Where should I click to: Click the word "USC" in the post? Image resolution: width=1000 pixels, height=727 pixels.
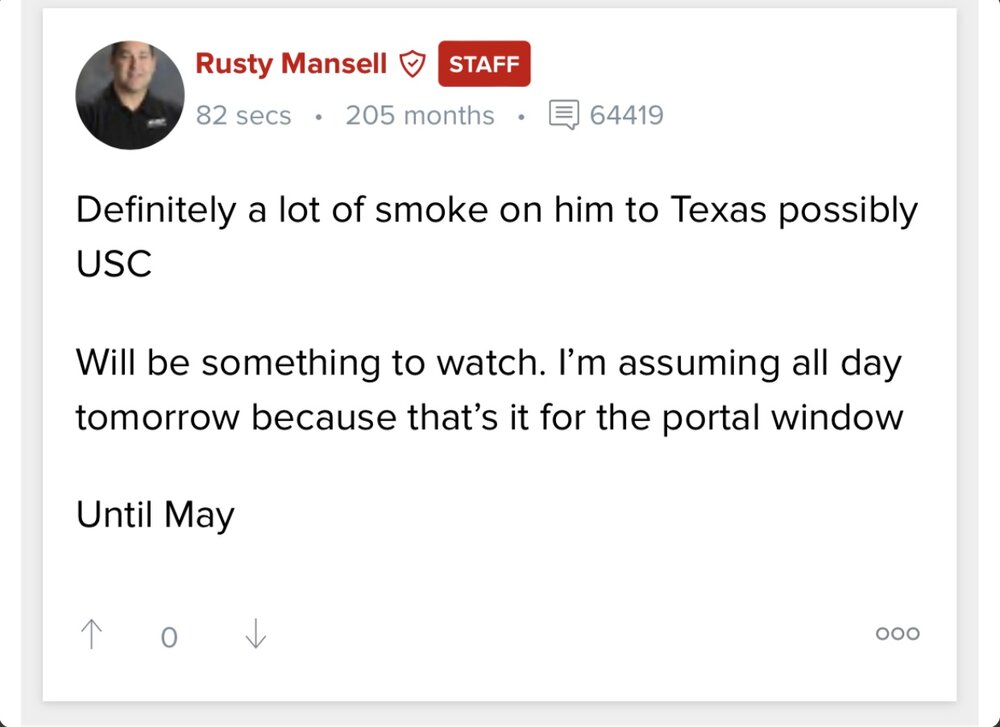click(x=113, y=263)
